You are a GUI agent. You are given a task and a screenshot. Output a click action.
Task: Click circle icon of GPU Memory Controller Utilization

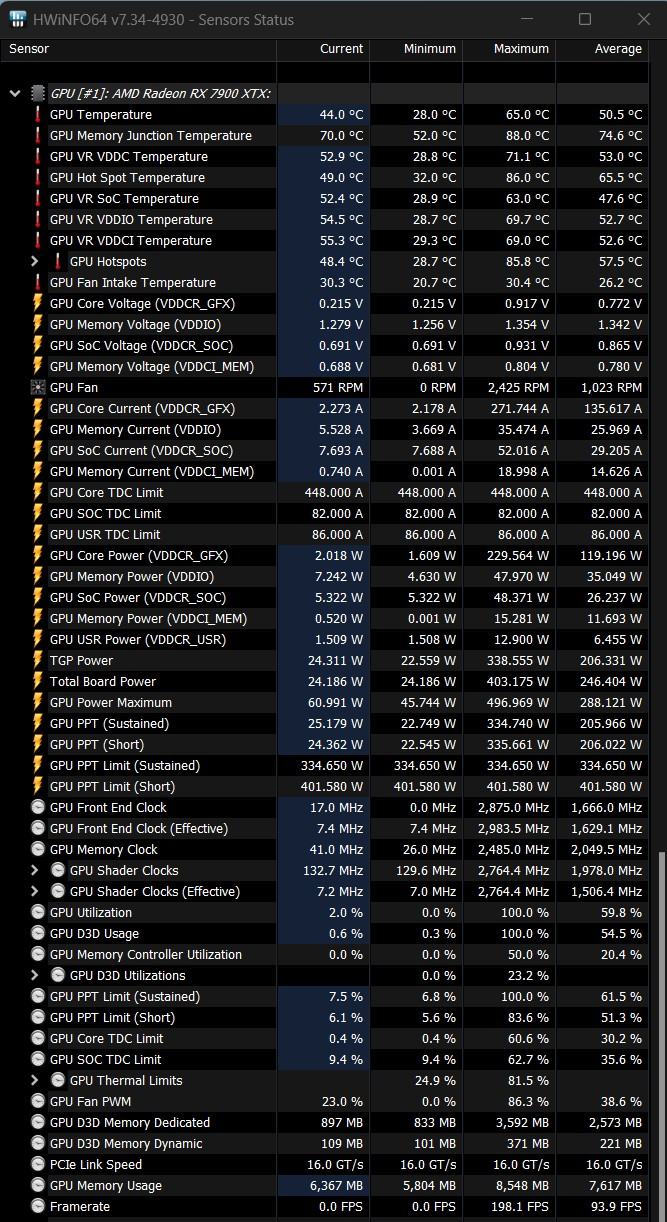pyautogui.click(x=38, y=954)
